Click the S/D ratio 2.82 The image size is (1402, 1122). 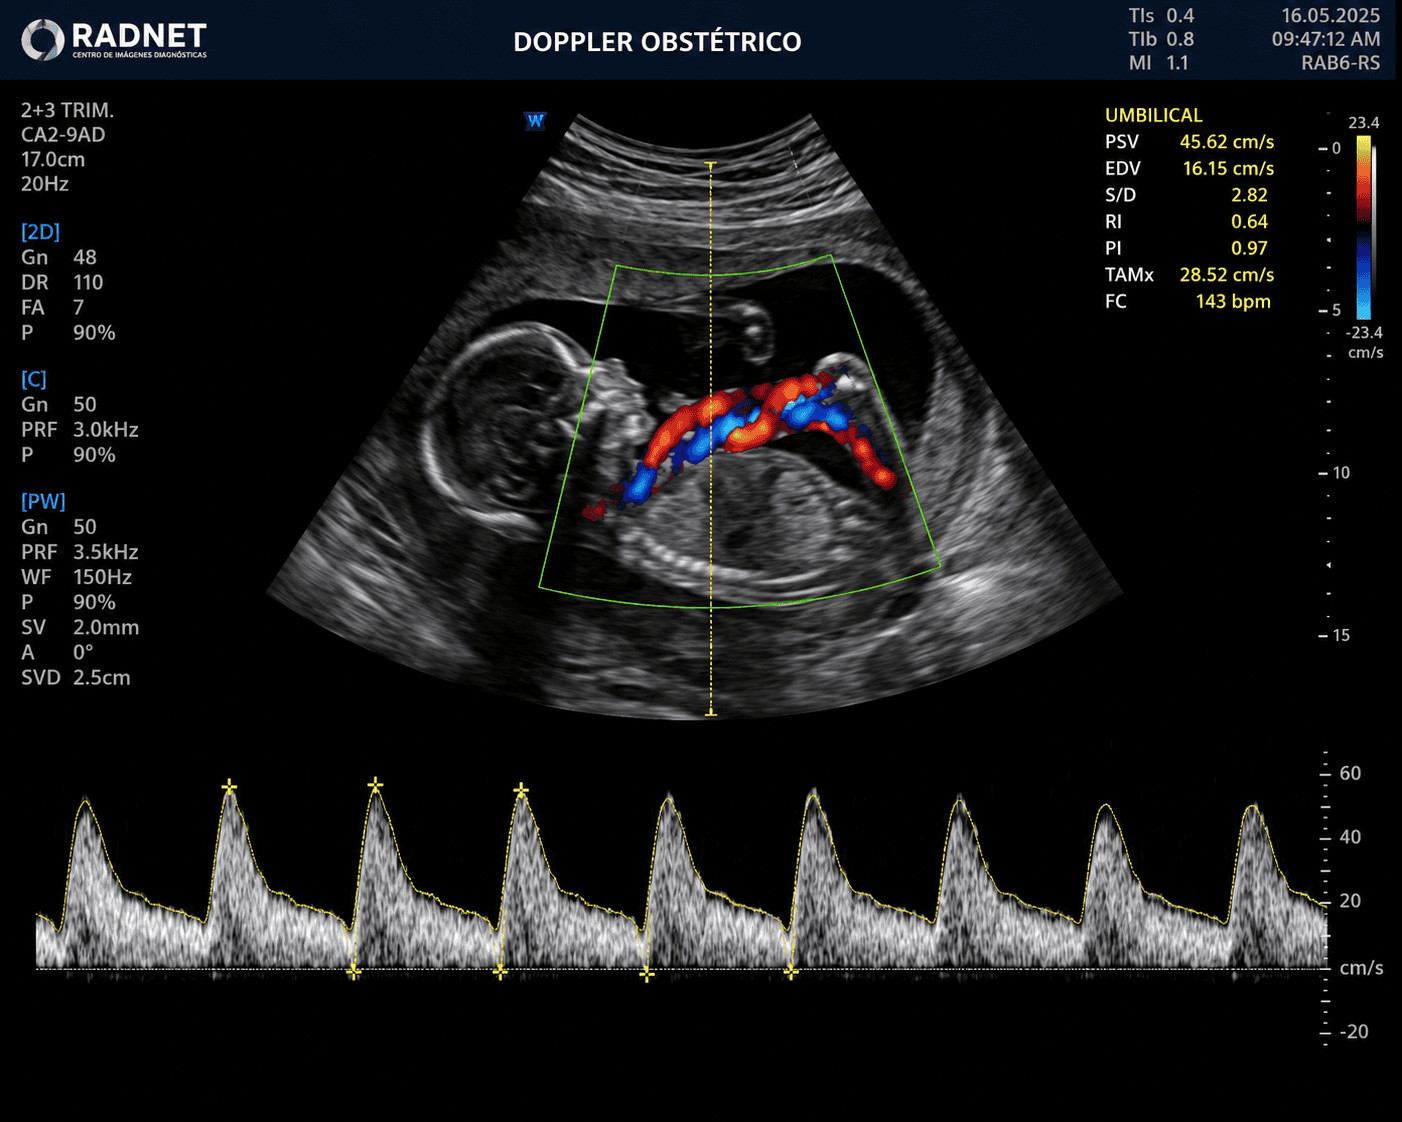coord(1186,195)
